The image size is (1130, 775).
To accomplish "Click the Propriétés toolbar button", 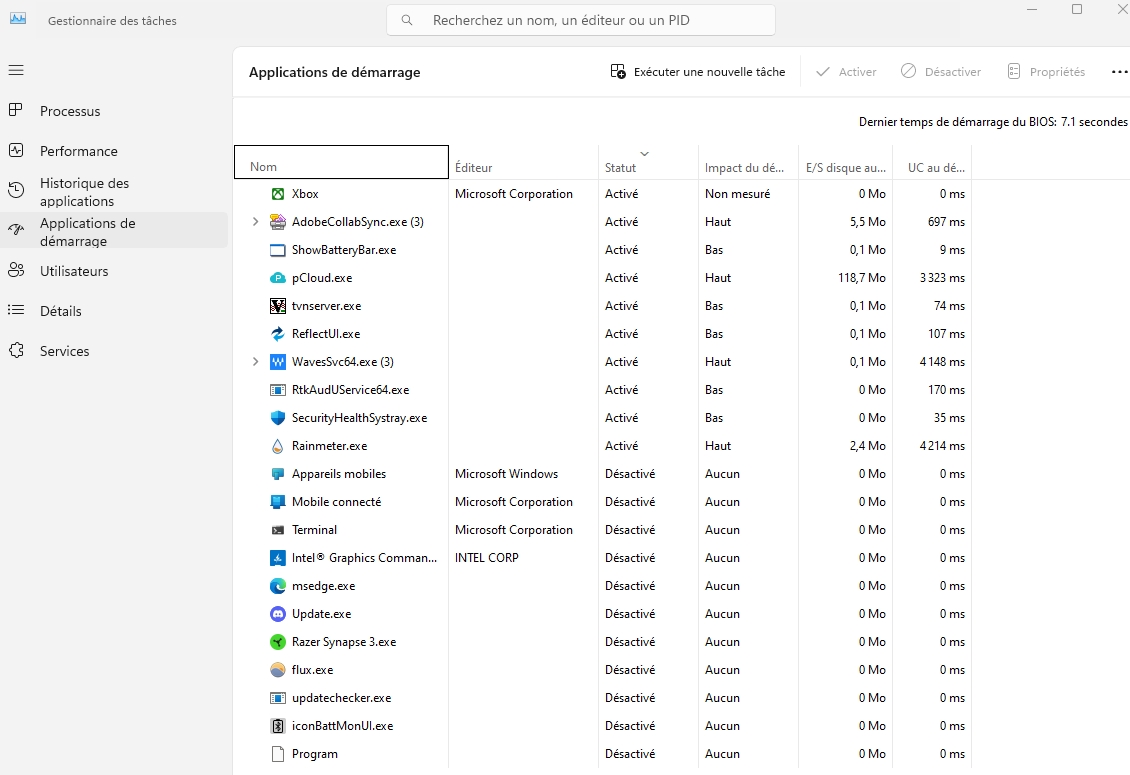I will click(x=1045, y=72).
